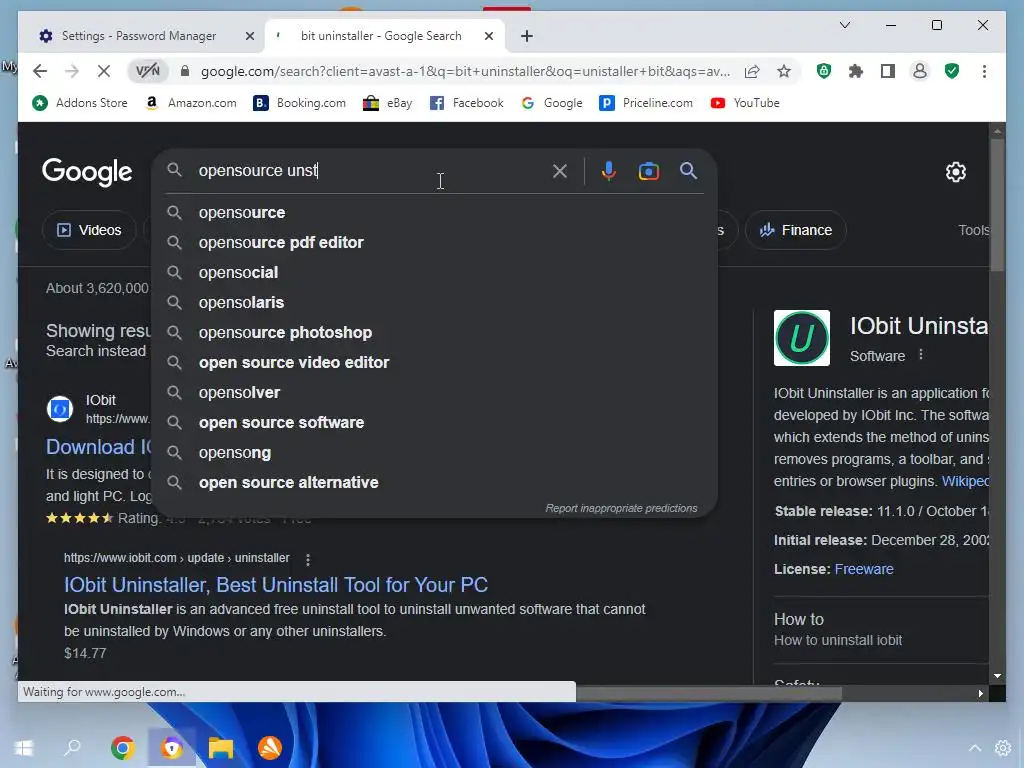
Task: Click the share page icon
Action: [x=752, y=71]
